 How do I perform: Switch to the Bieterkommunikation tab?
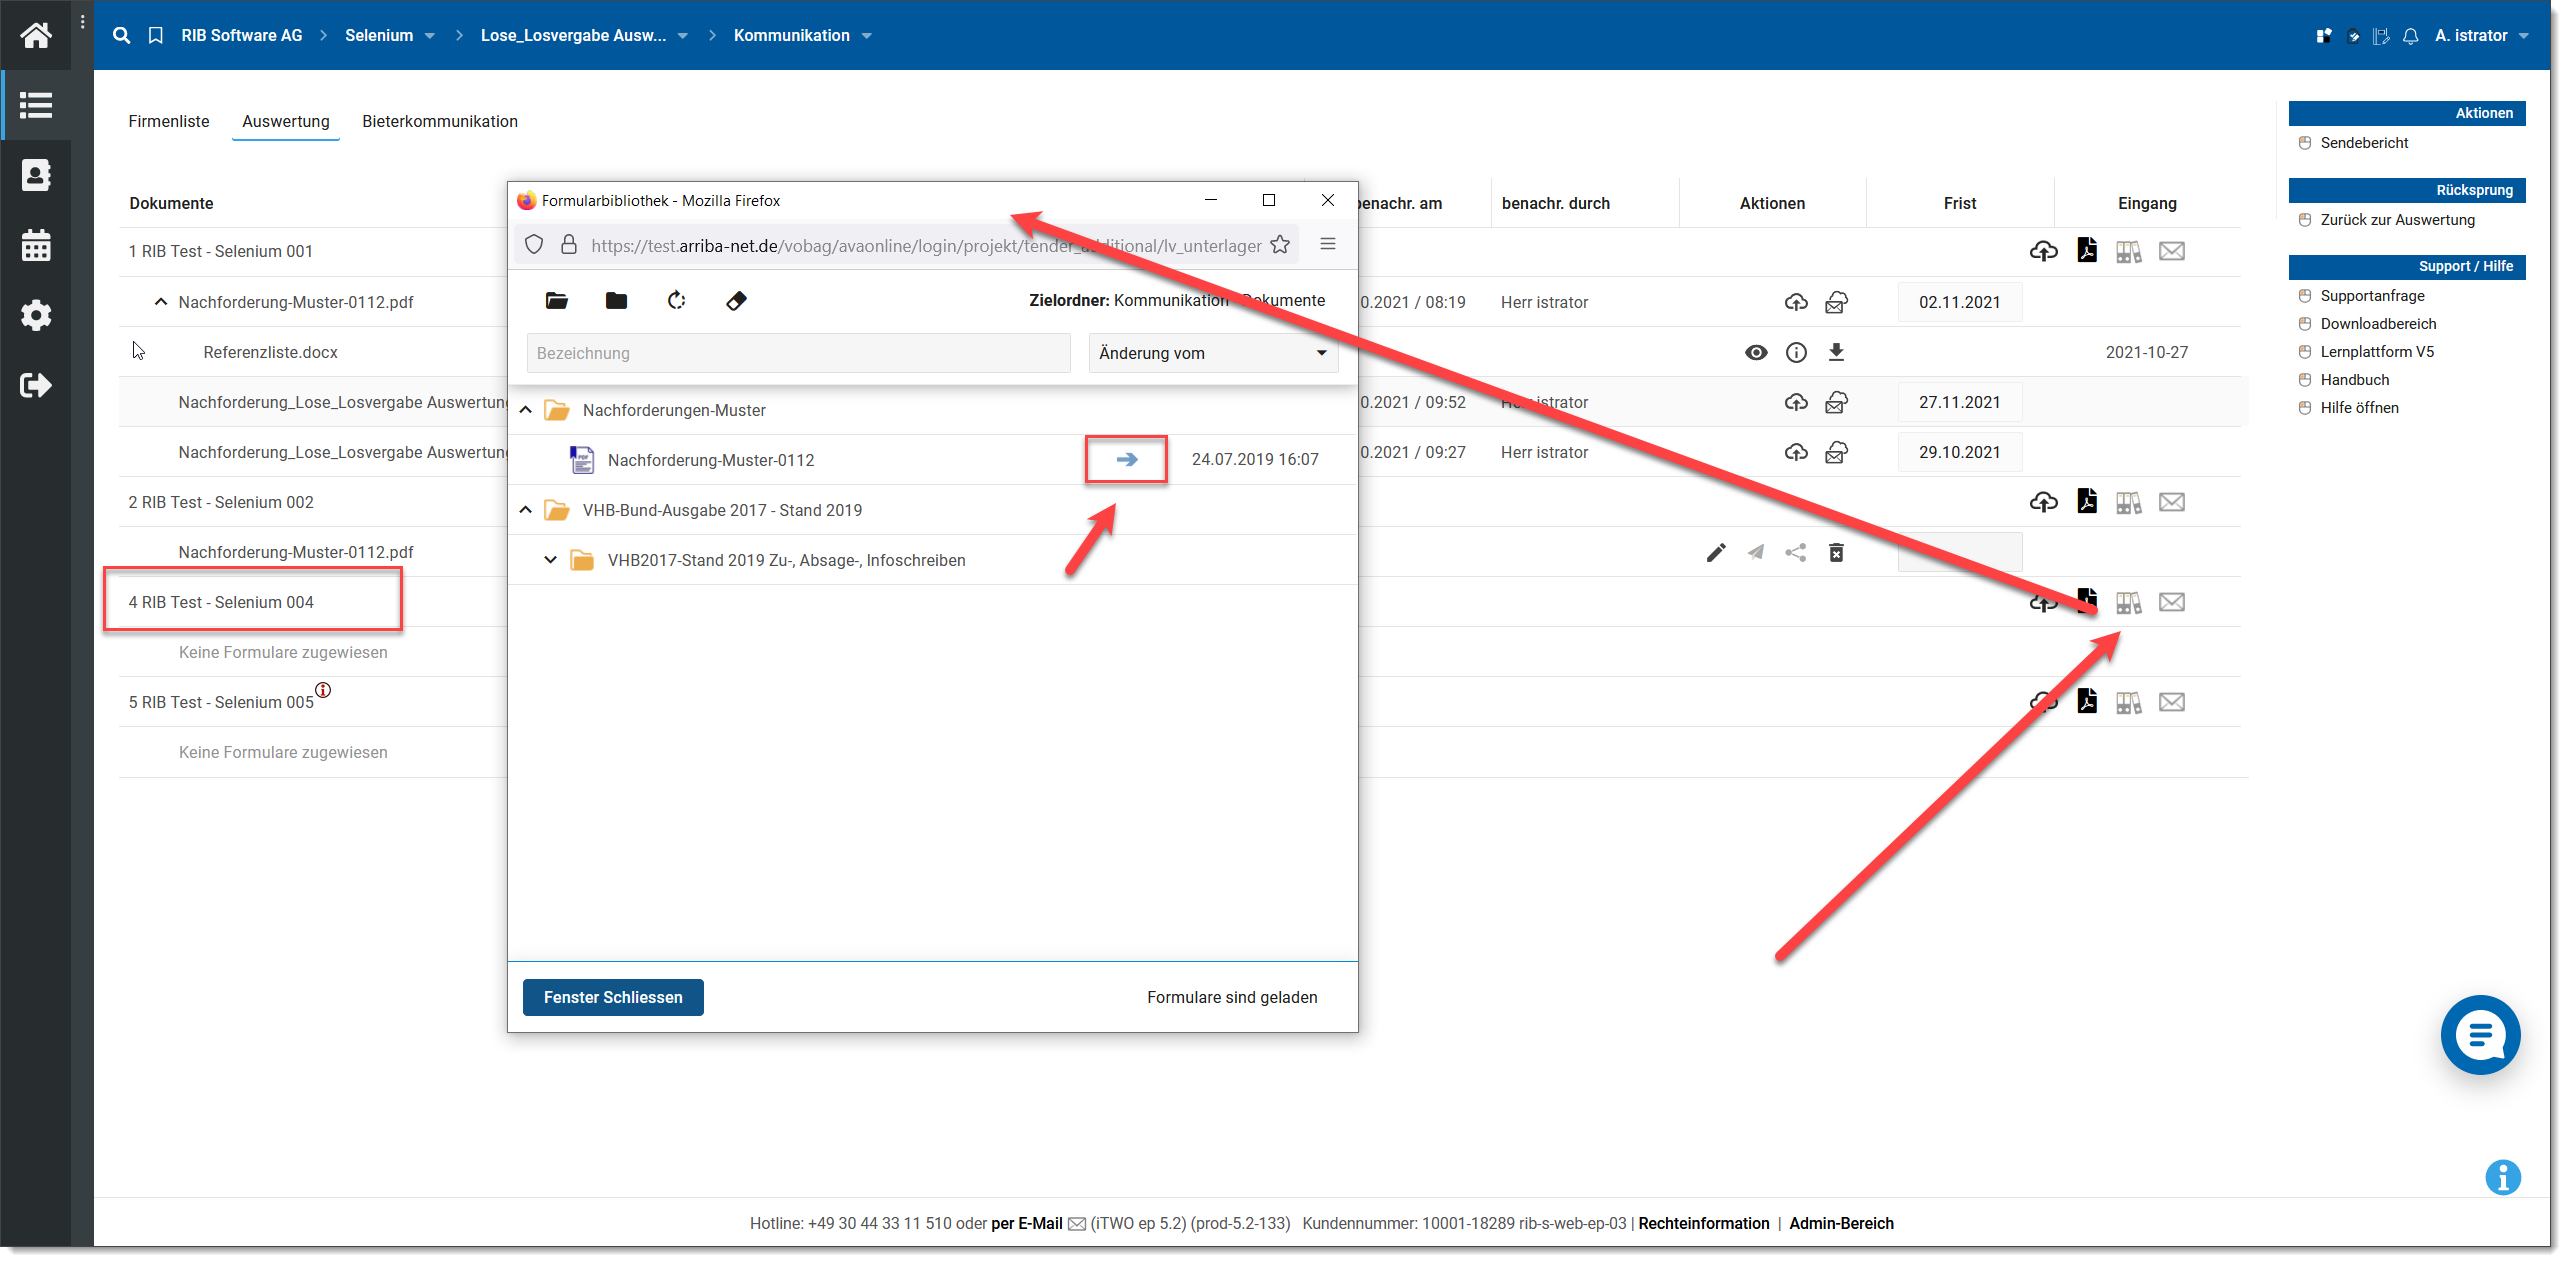point(440,121)
